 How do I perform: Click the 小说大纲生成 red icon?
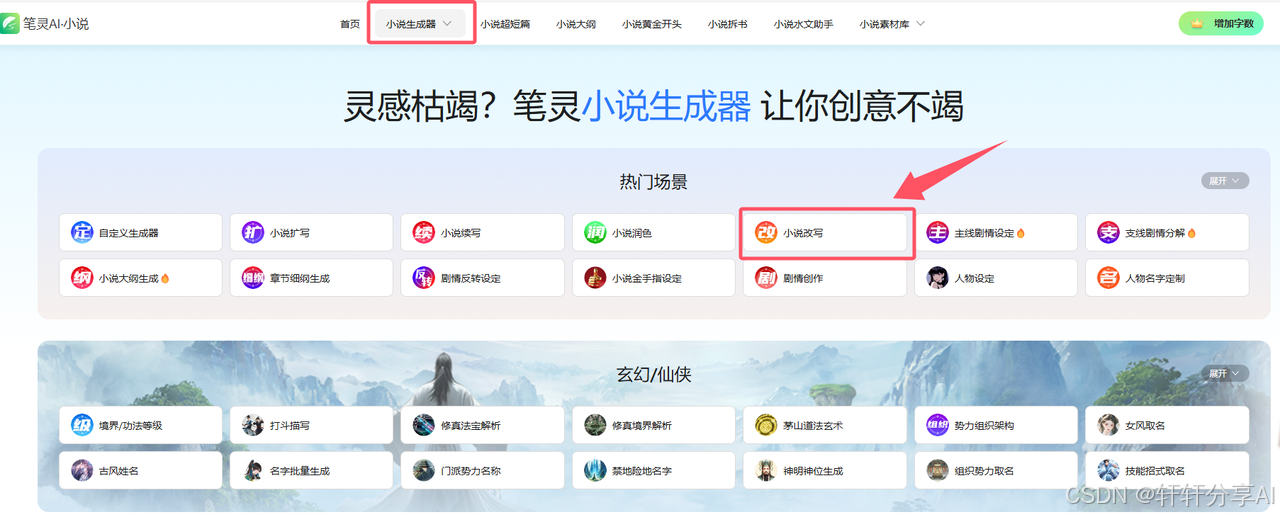pos(82,278)
